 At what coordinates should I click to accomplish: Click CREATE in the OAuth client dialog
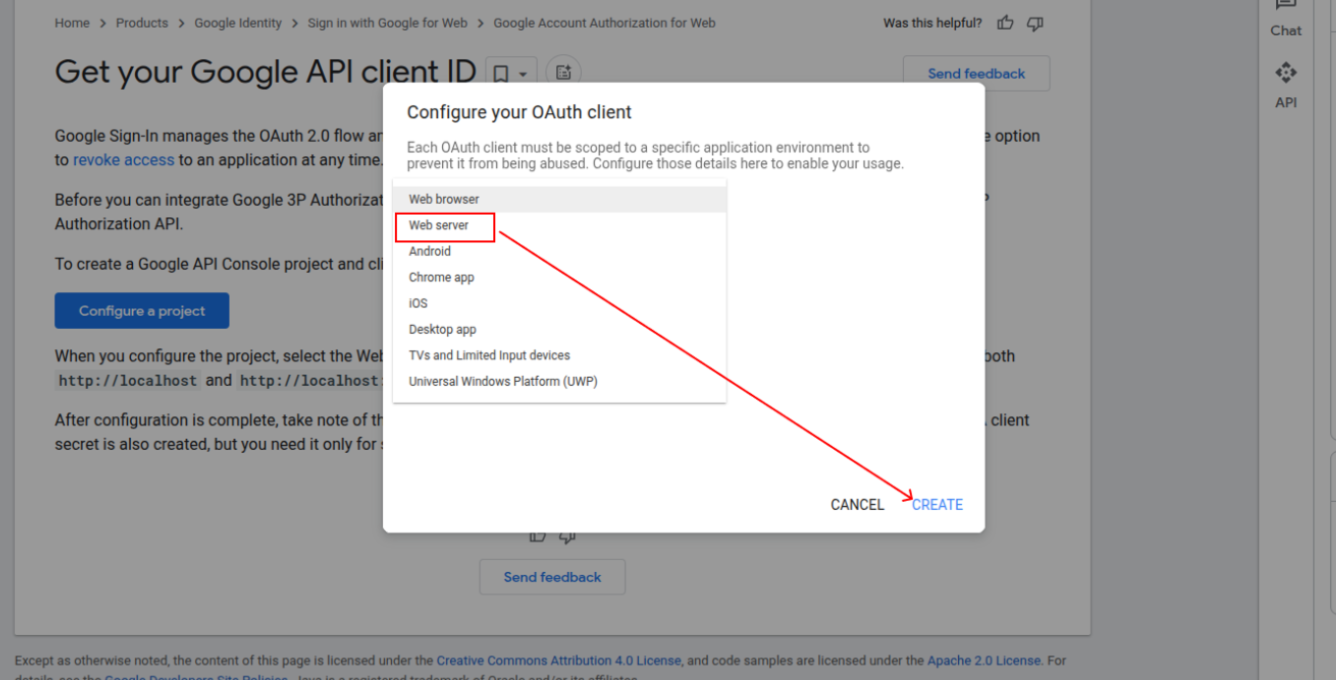(x=937, y=505)
